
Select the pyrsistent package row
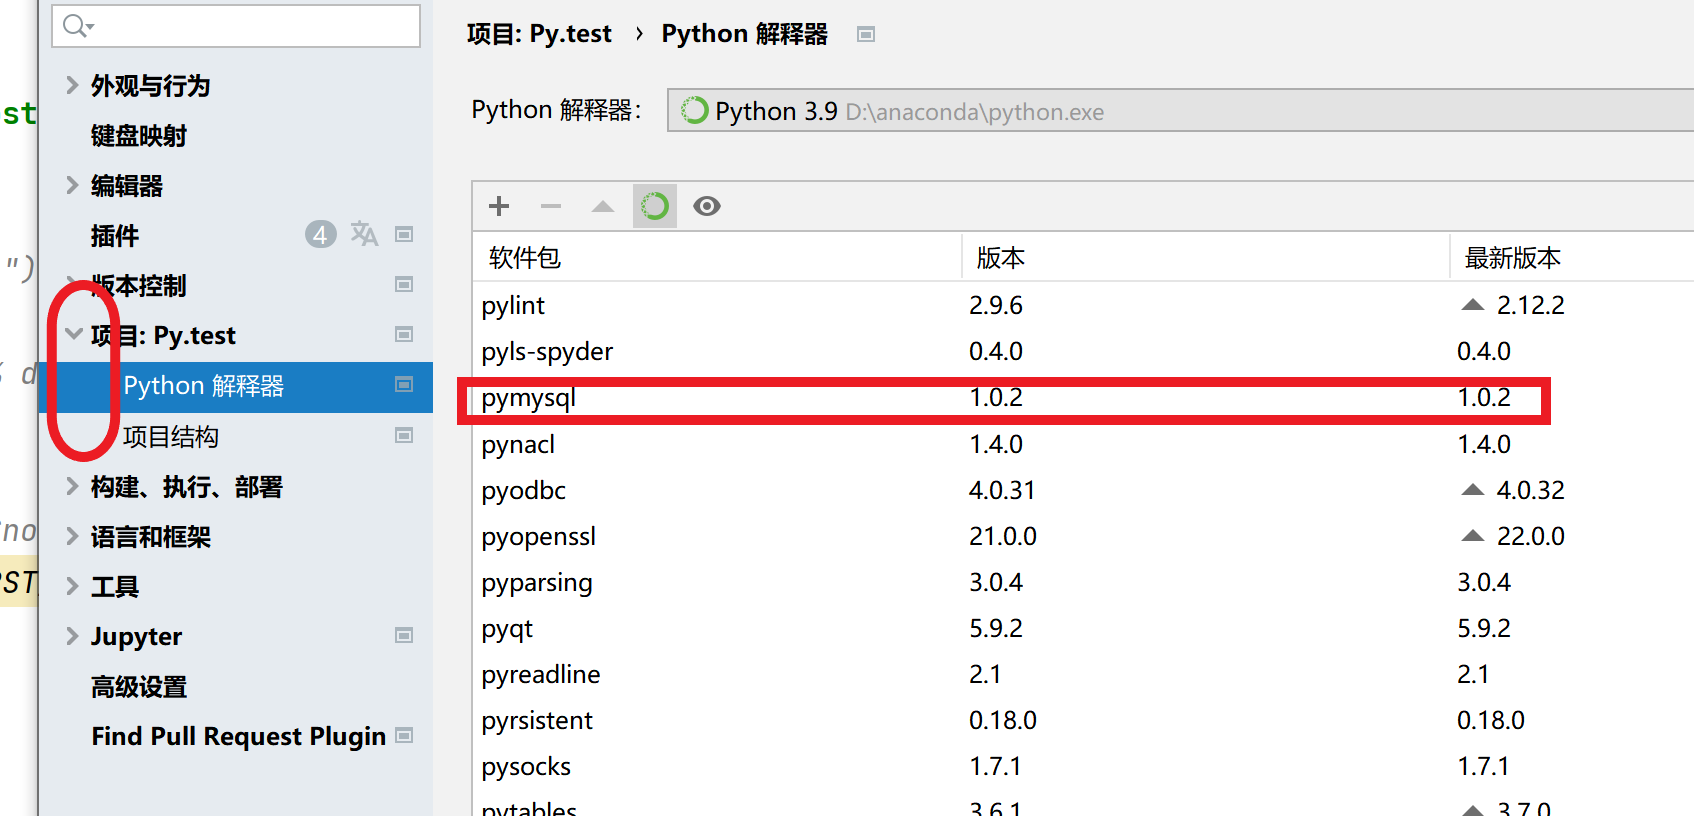(1083, 720)
